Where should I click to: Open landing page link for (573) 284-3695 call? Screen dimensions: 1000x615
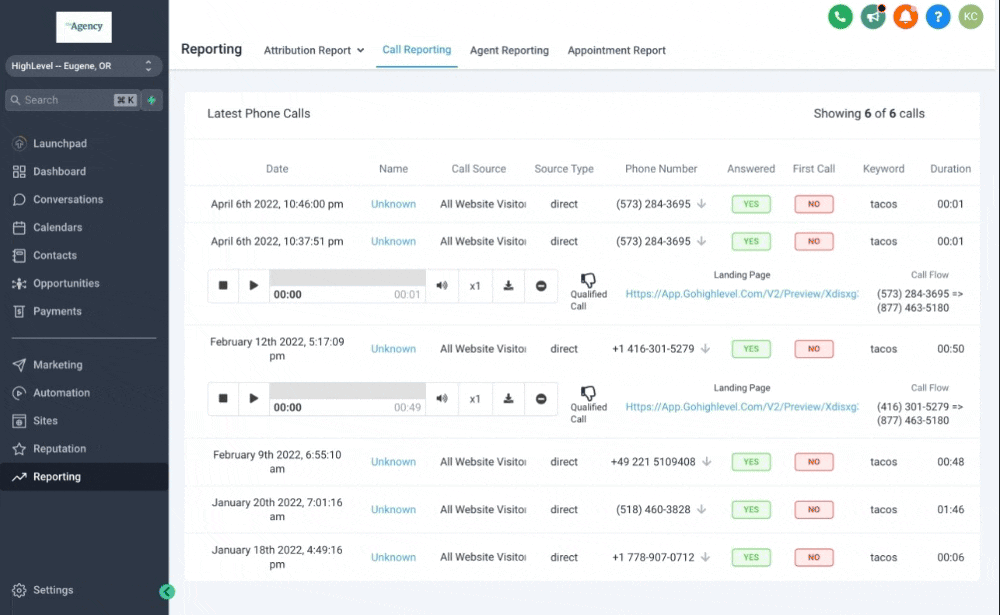pos(742,294)
